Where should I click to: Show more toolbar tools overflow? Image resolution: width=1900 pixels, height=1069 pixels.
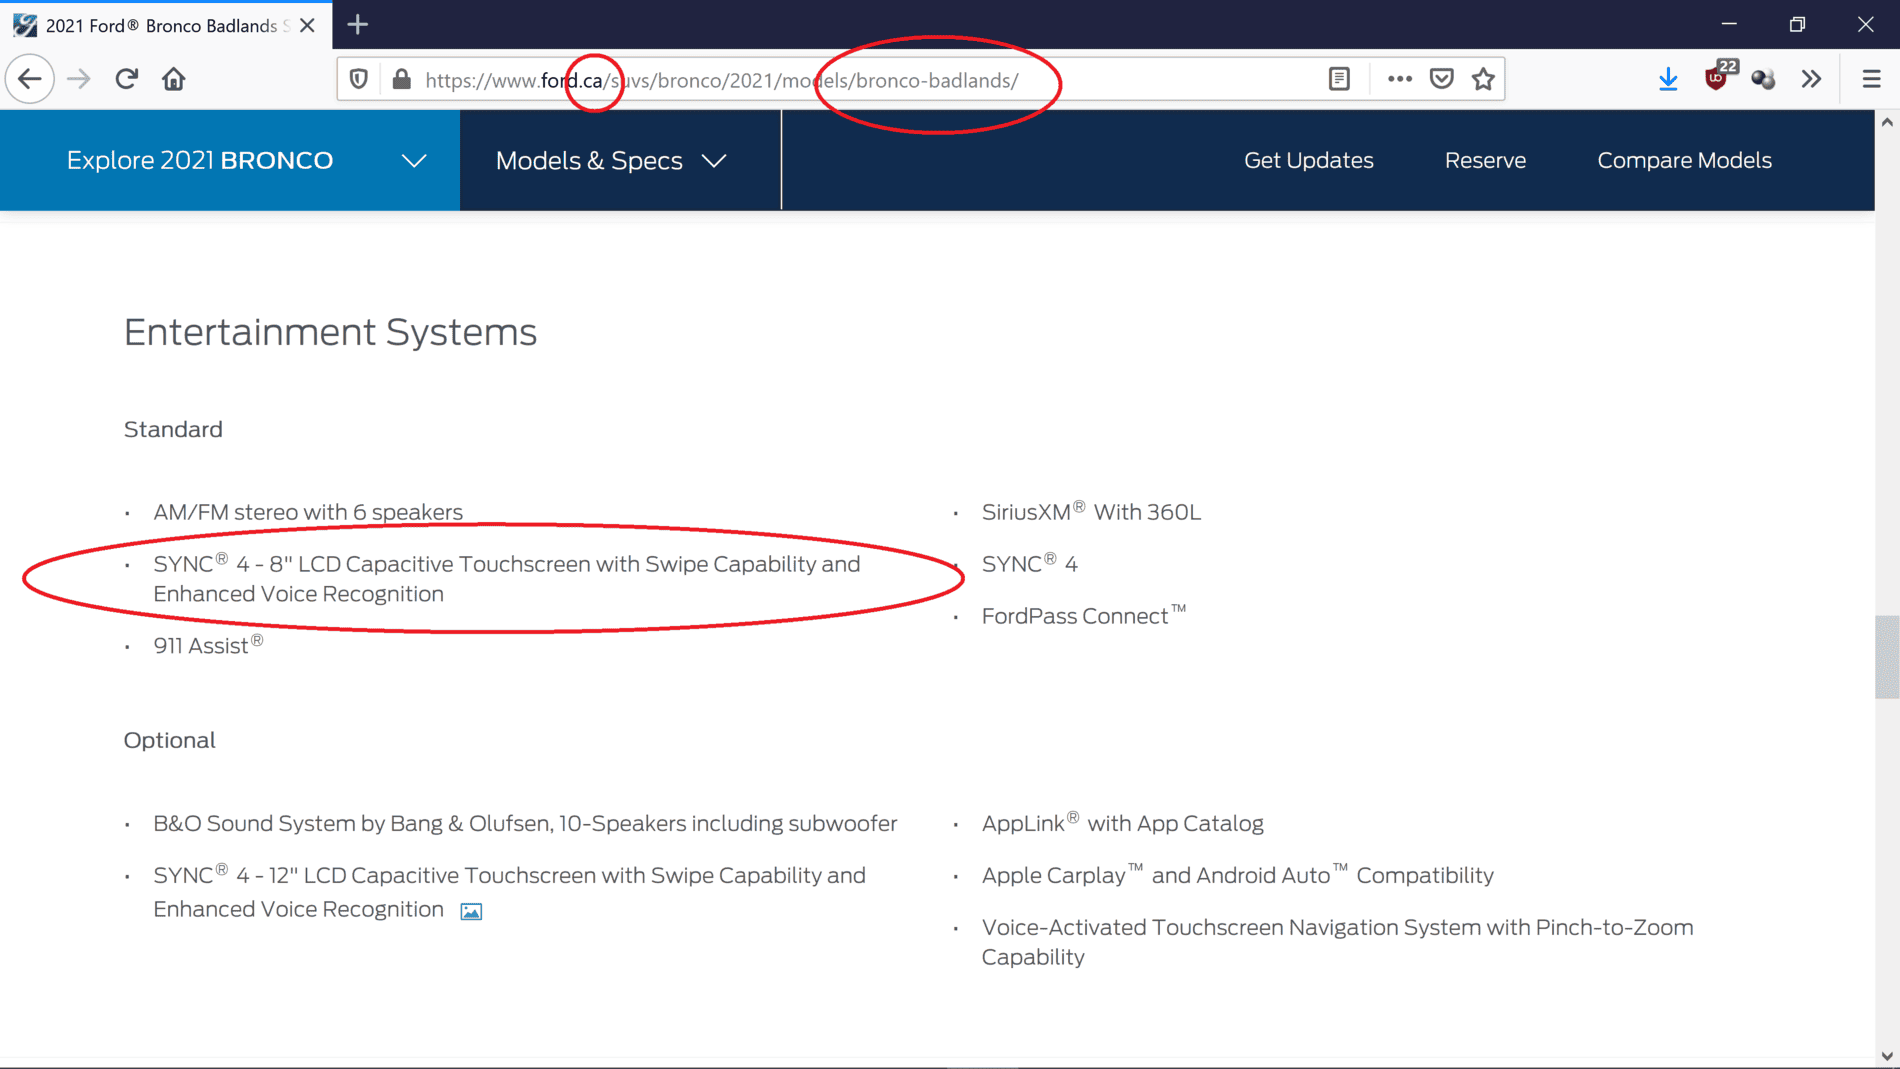coord(1811,79)
